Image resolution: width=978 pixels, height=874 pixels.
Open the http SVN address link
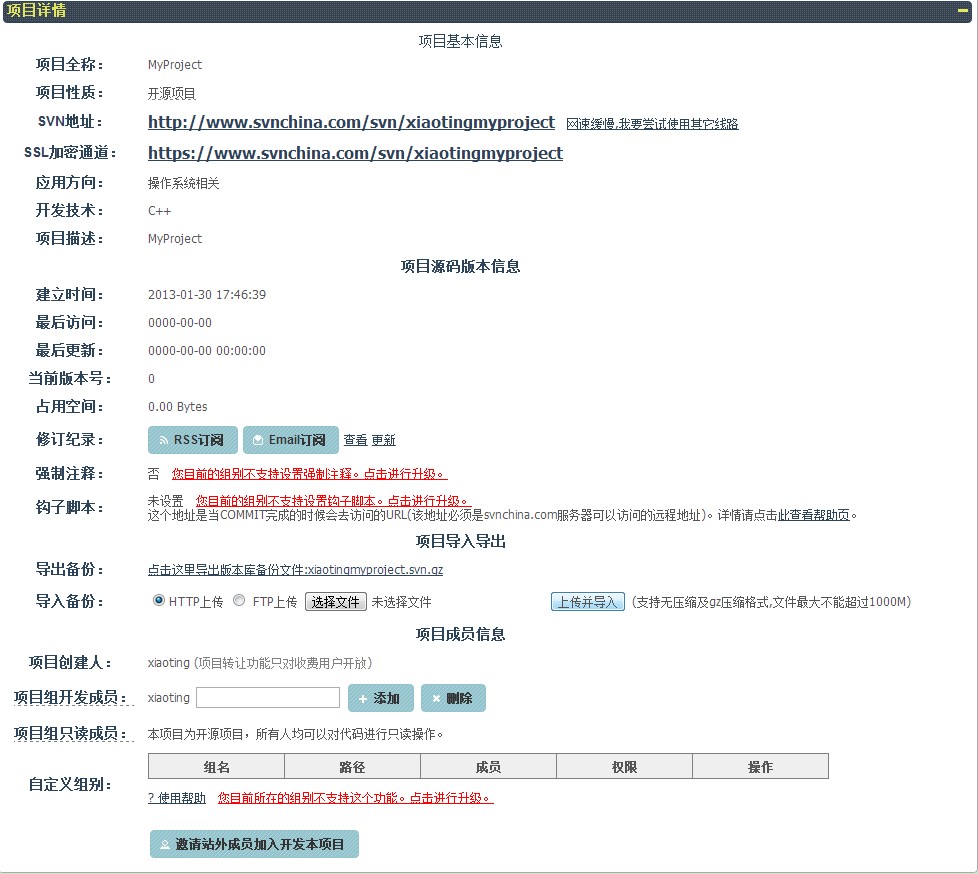[351, 122]
